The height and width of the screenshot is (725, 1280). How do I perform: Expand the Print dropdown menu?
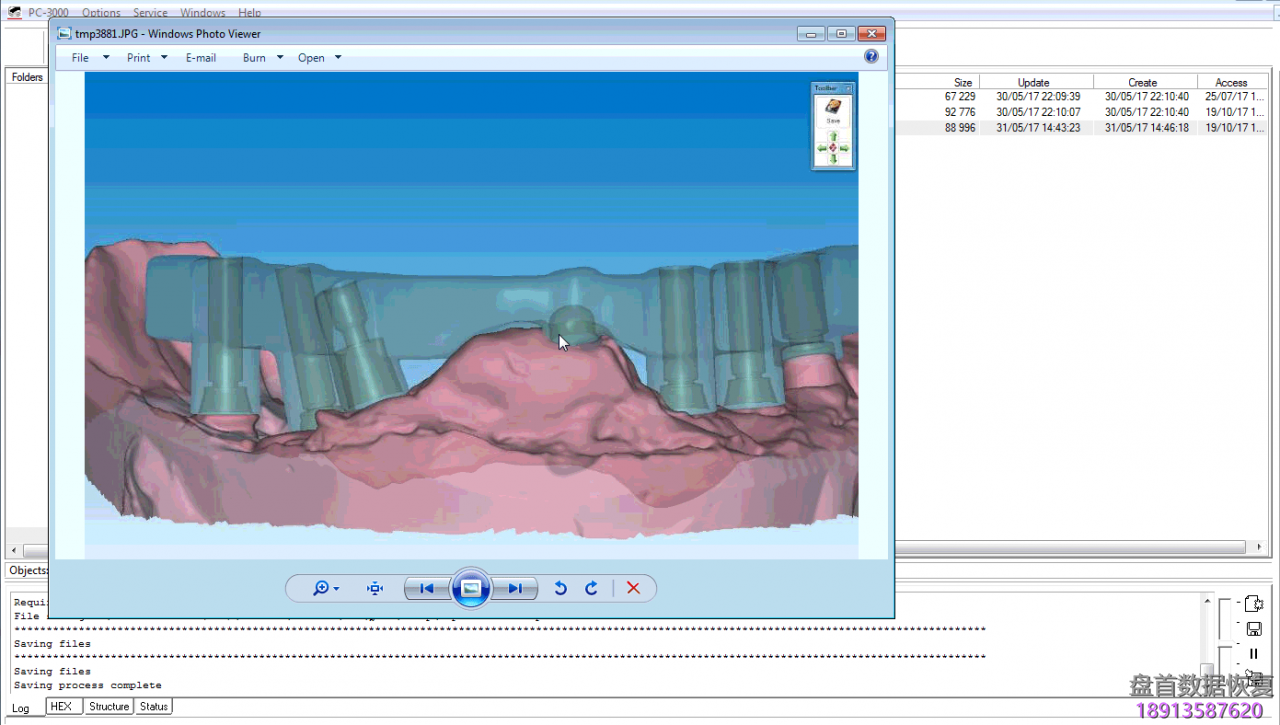[147, 58]
